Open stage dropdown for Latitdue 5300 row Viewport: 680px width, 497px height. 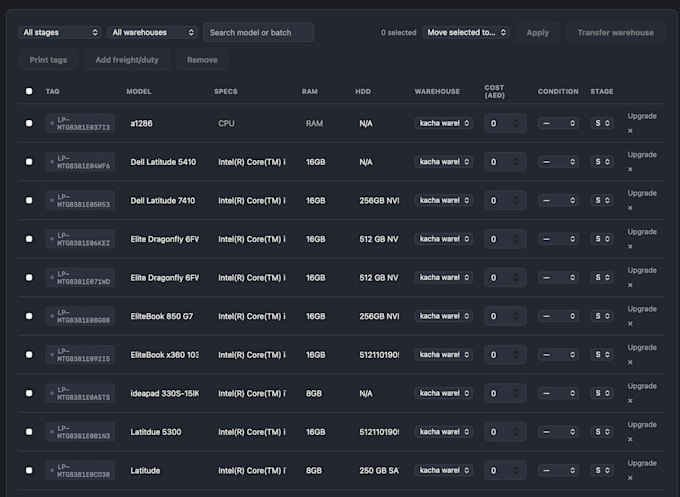(x=602, y=432)
